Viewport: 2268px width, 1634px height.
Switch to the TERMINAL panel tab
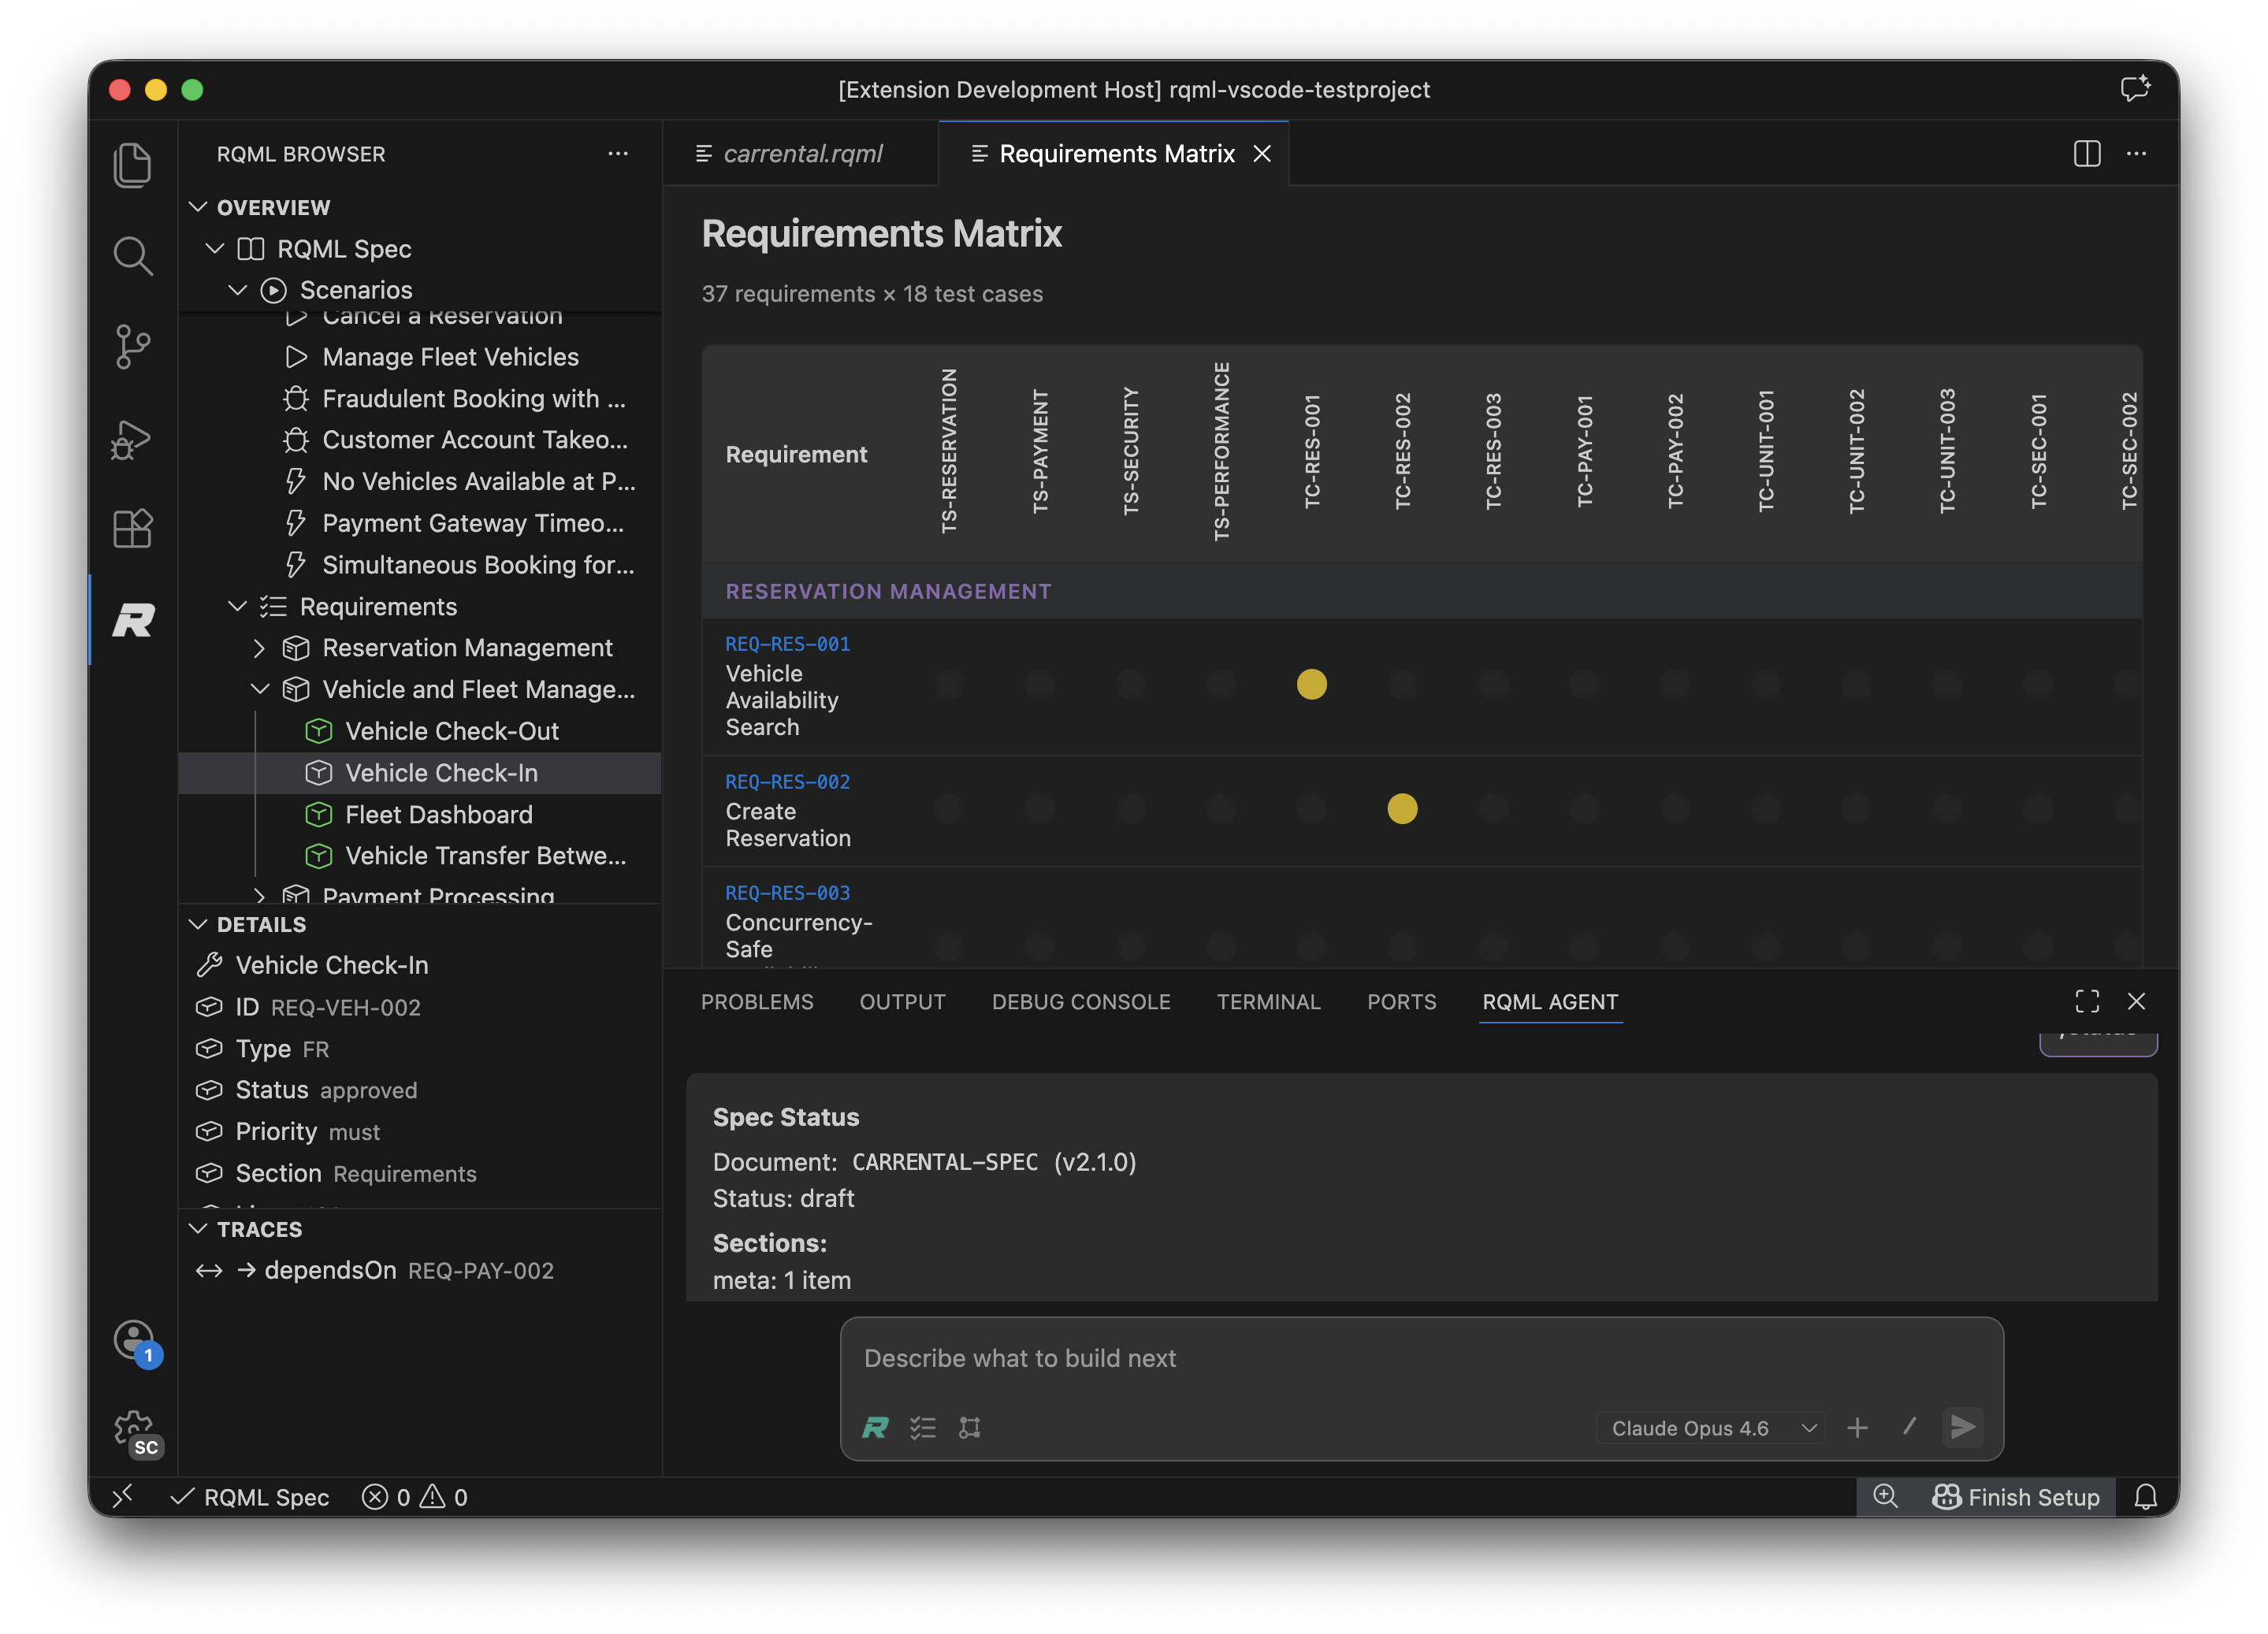pos(1268,1002)
